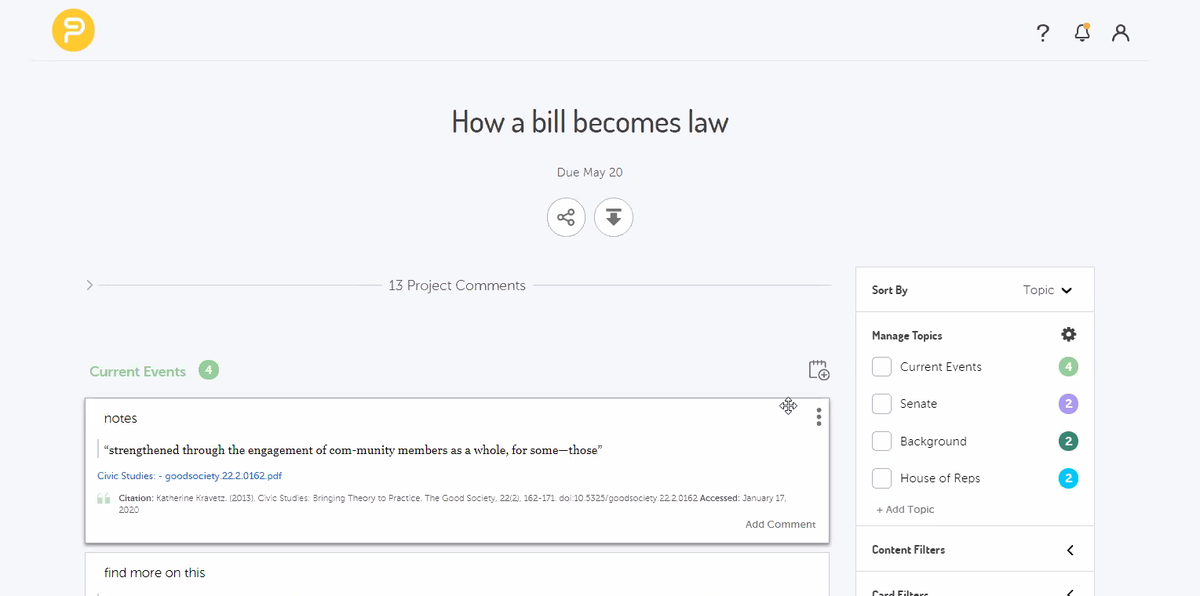Click the 13 Project Comments label
Viewport: 1200px width, 596px height.
457,285
